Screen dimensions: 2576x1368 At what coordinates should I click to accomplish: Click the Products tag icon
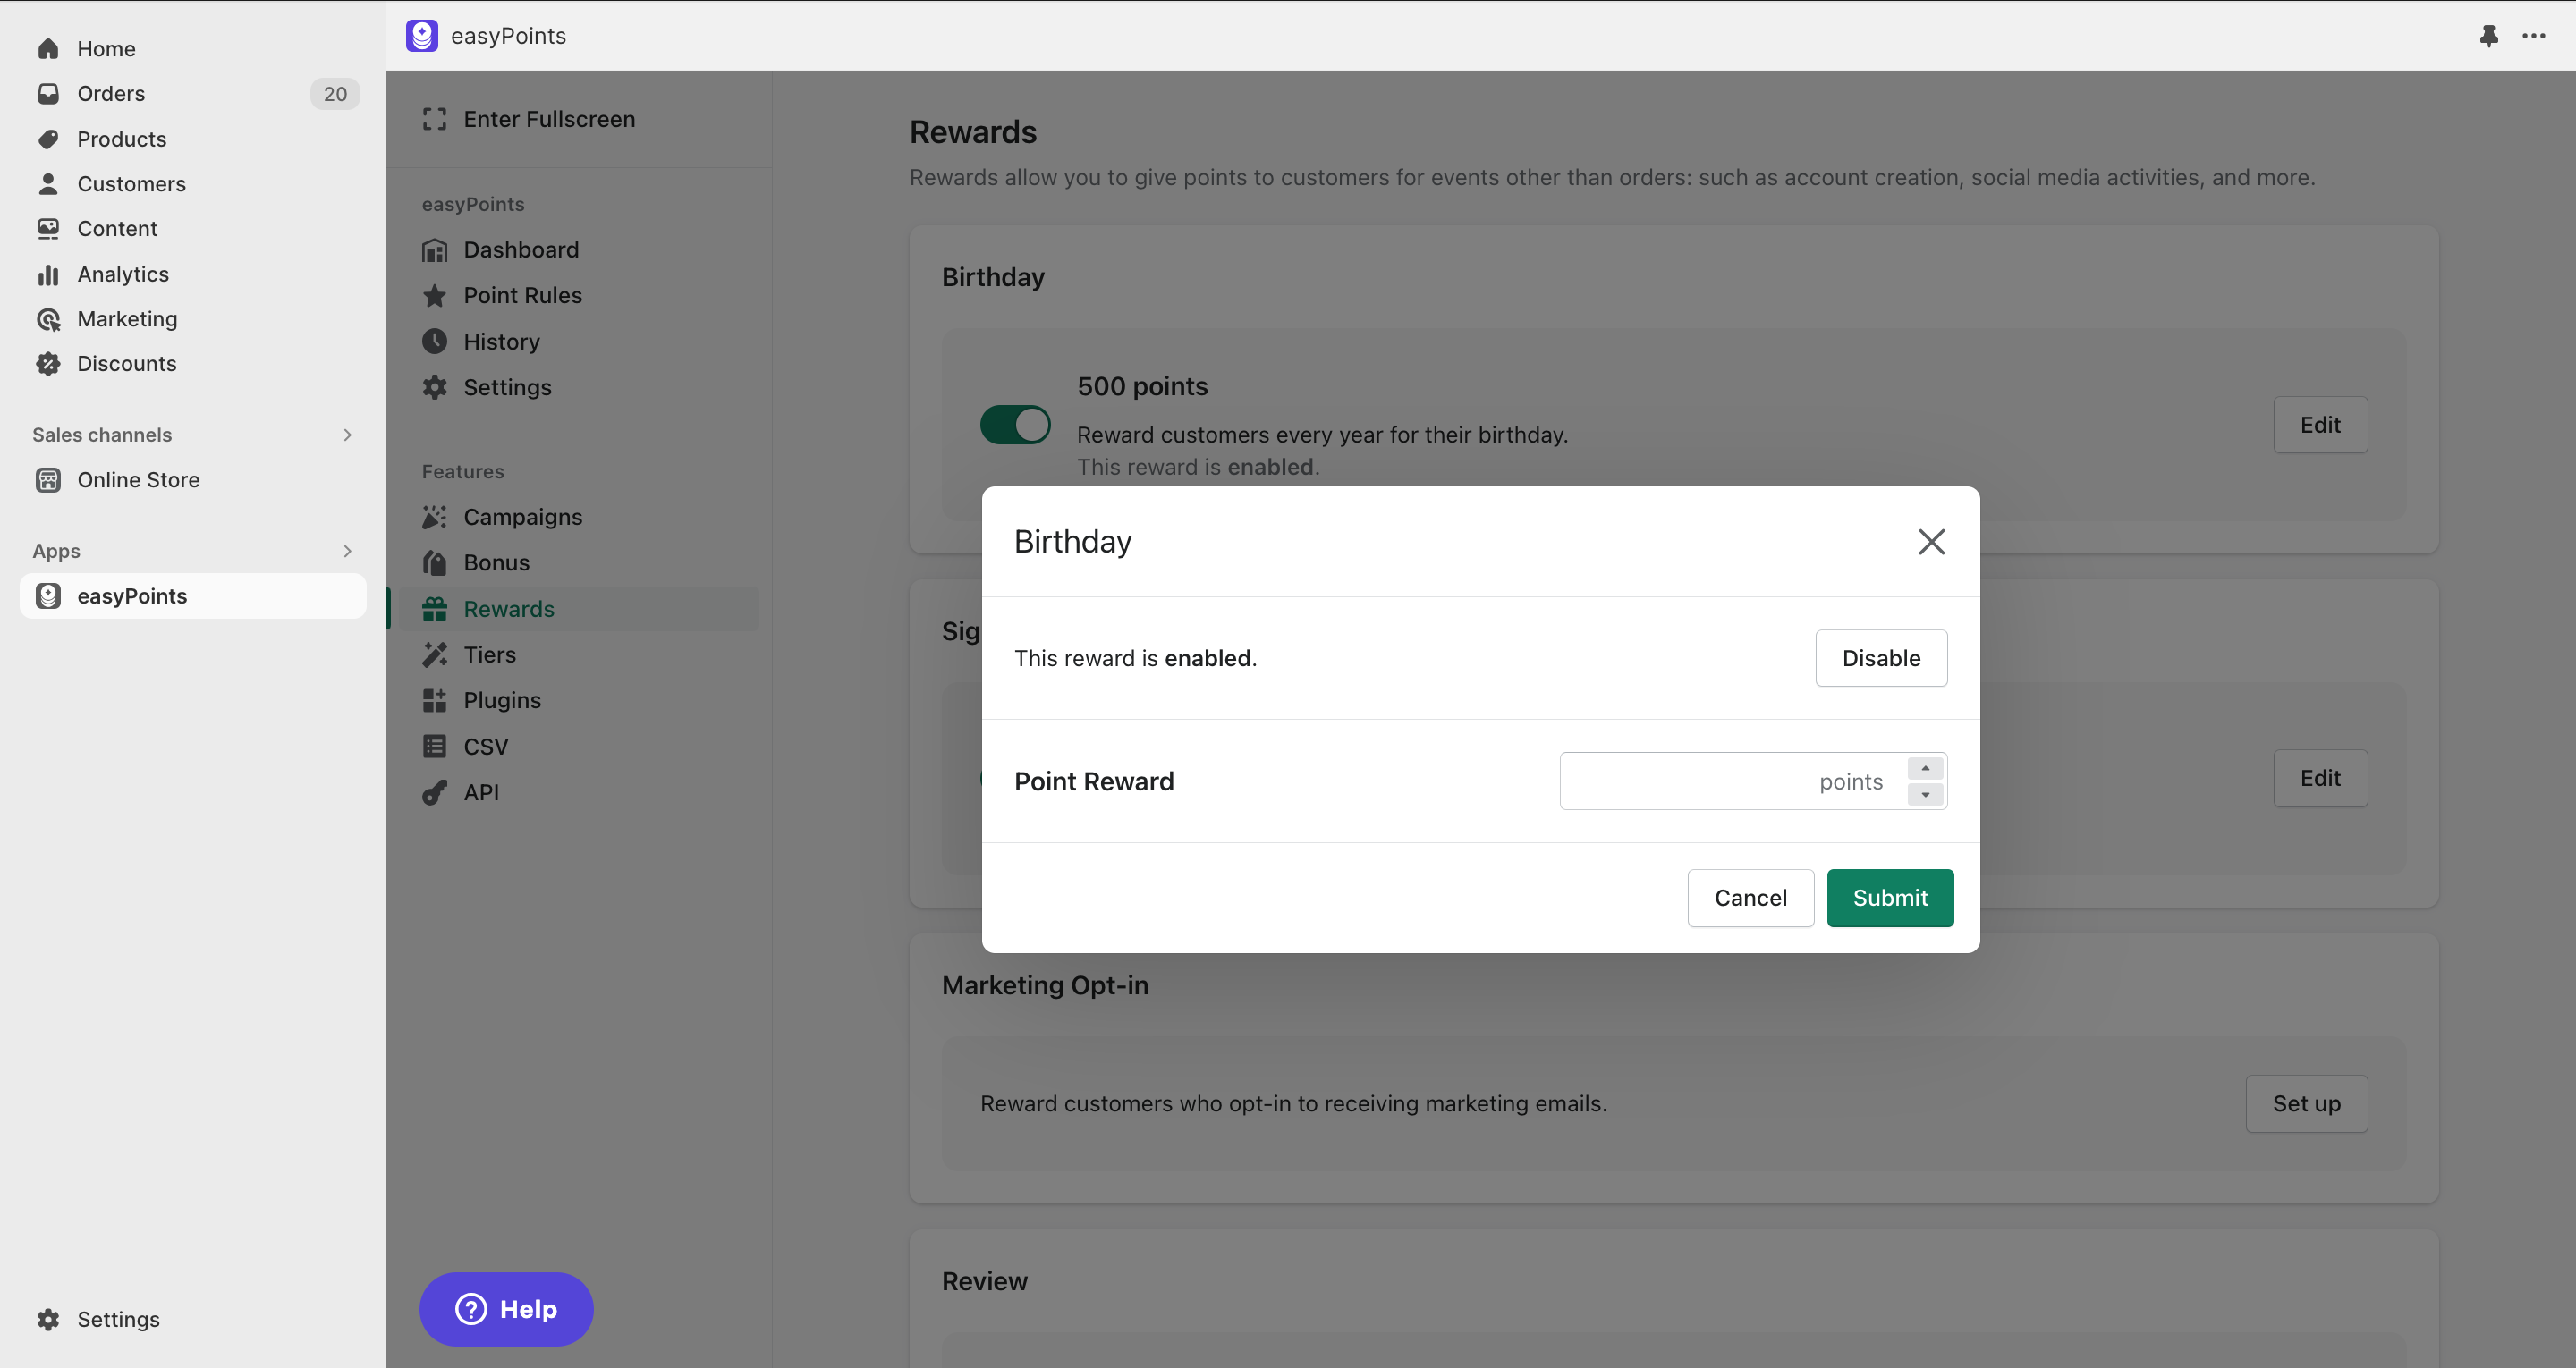click(x=48, y=139)
